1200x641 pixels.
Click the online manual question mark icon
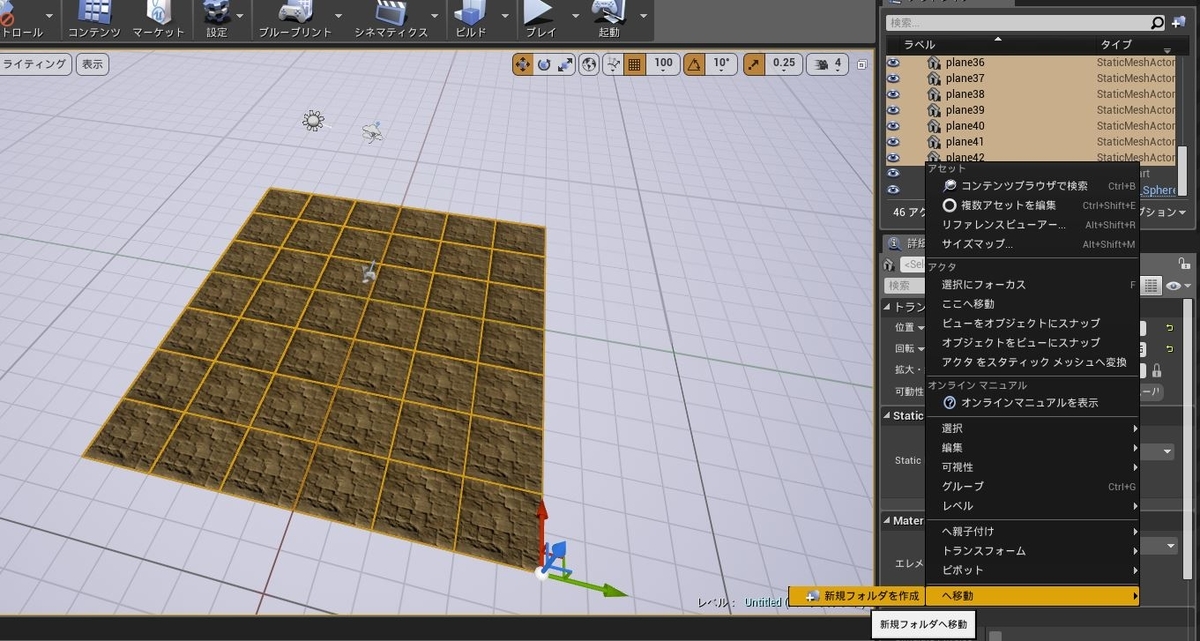[x=950, y=403]
